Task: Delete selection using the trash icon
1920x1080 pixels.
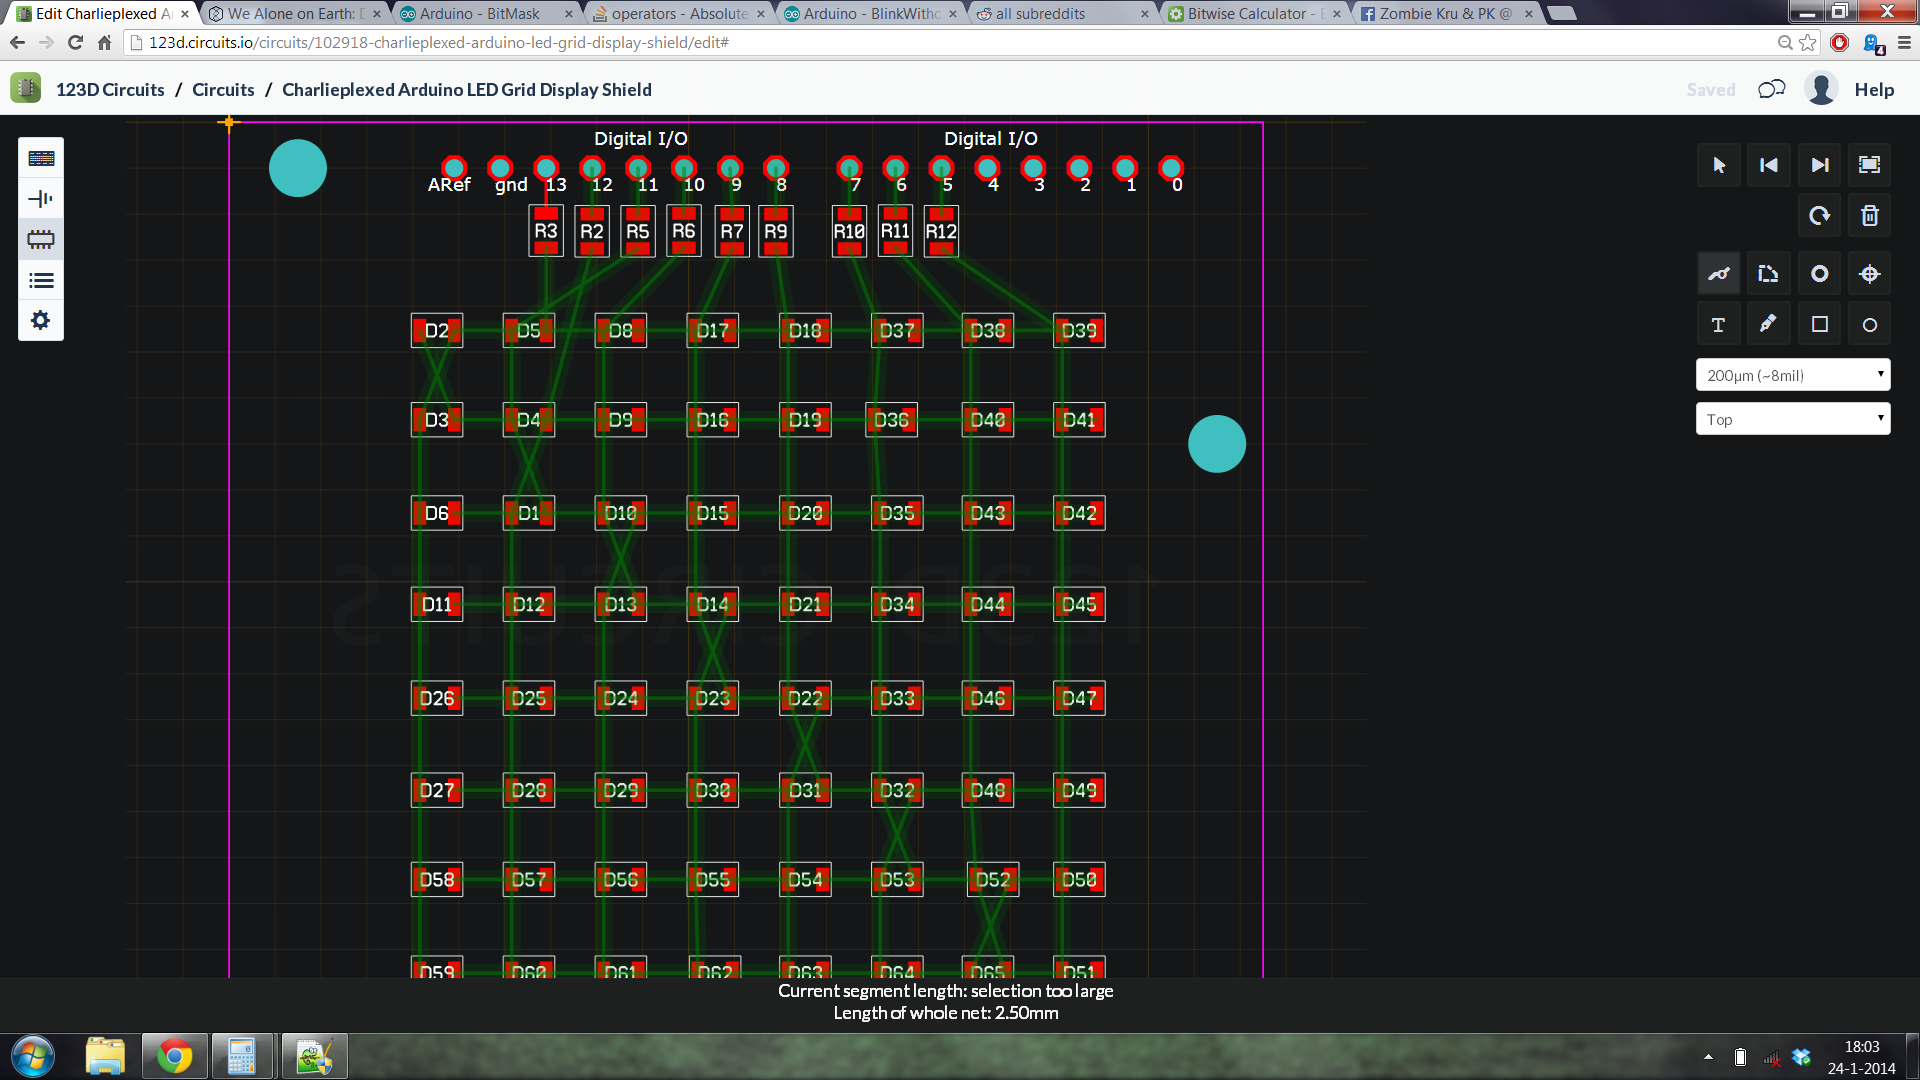Action: coord(1869,215)
